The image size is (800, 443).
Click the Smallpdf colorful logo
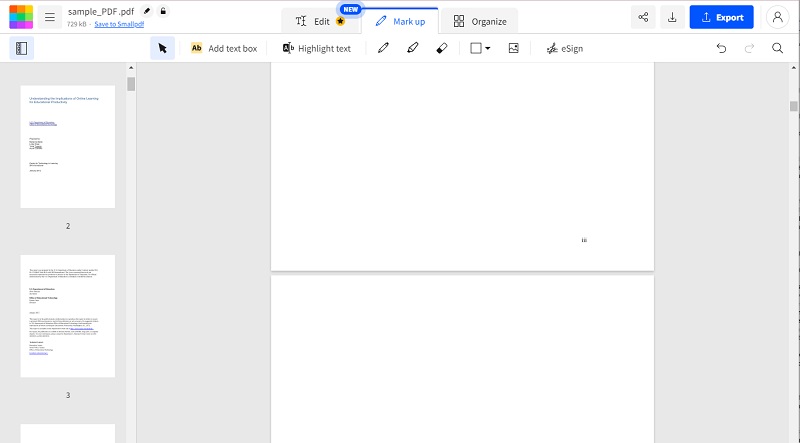[x=21, y=17]
